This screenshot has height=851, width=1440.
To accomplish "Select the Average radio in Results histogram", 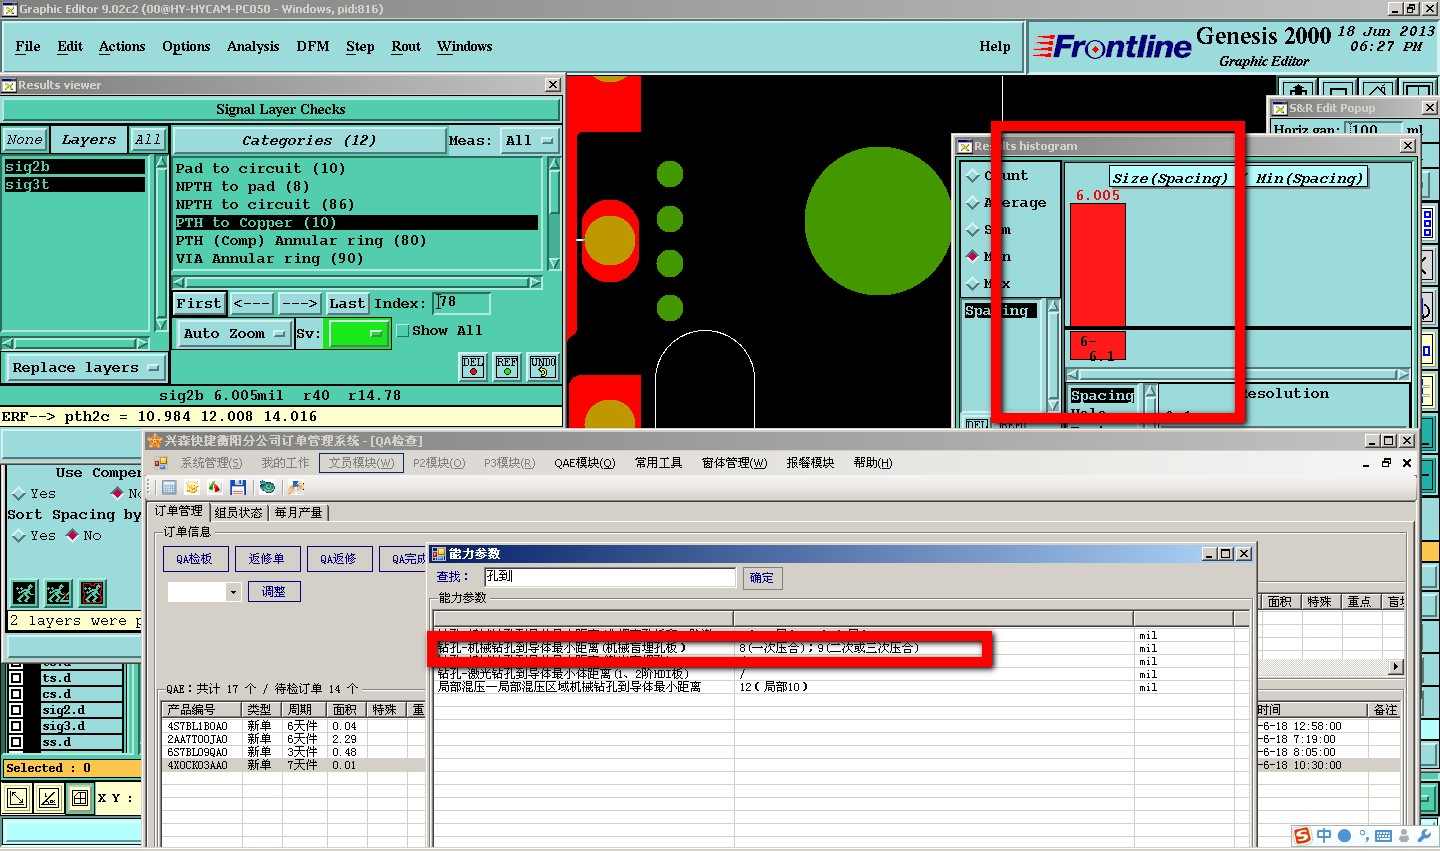I will click(x=973, y=203).
